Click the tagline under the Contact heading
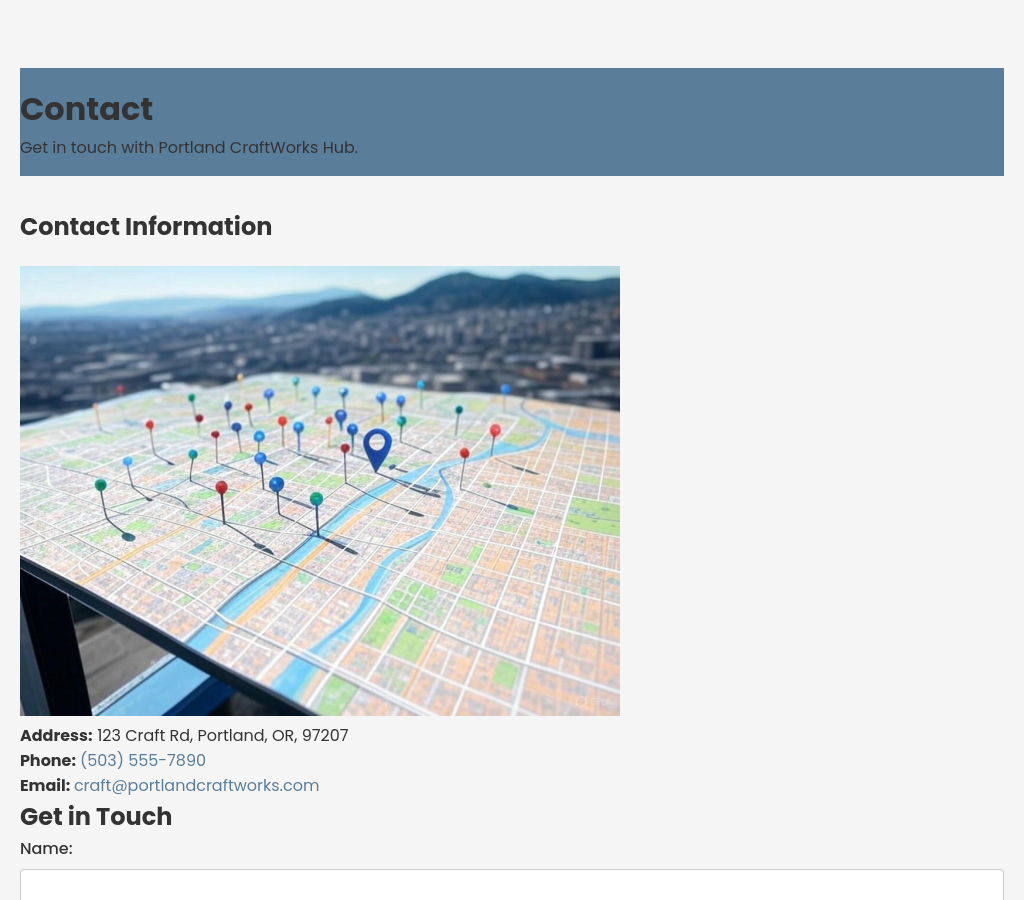Image resolution: width=1024 pixels, height=900 pixels. coord(189,147)
